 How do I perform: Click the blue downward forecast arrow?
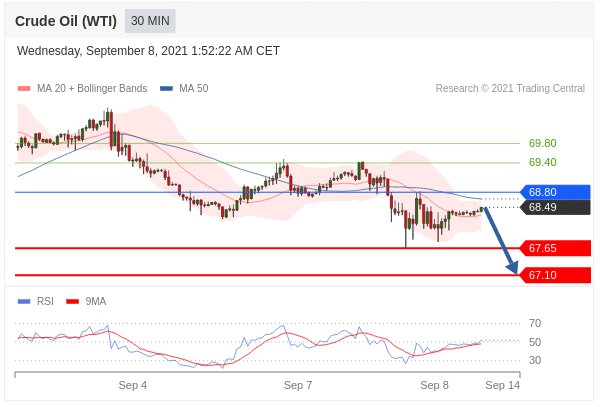pos(501,242)
